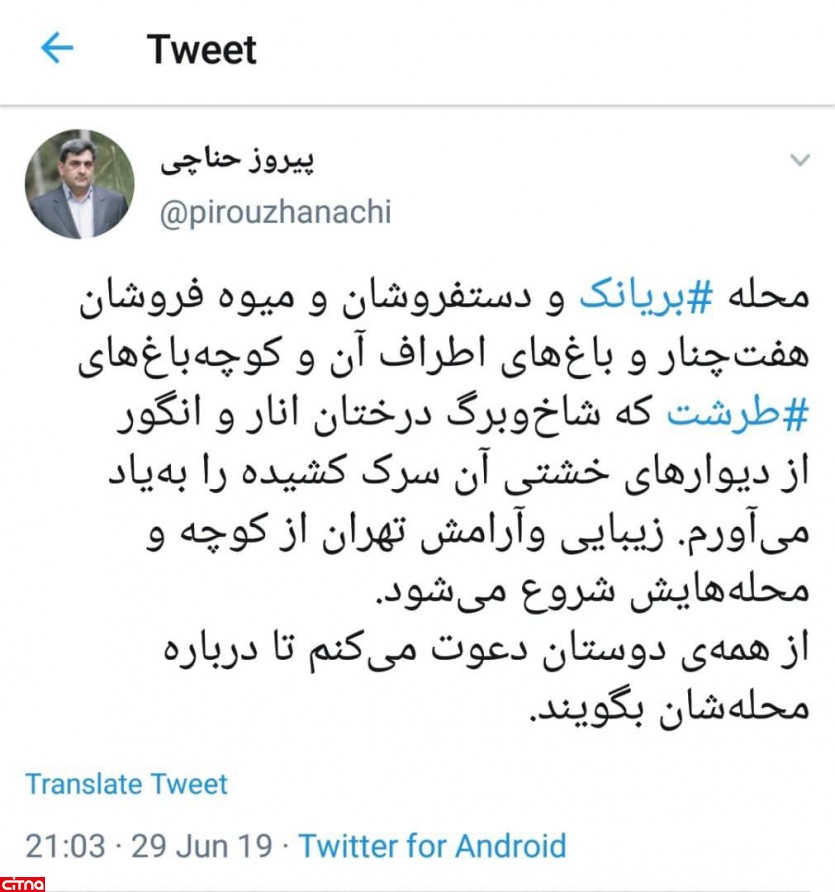Click the tweet timestamp 21:03 · 29 Jun 19
Image resolution: width=835 pixels, height=892 pixels.
click(x=149, y=845)
